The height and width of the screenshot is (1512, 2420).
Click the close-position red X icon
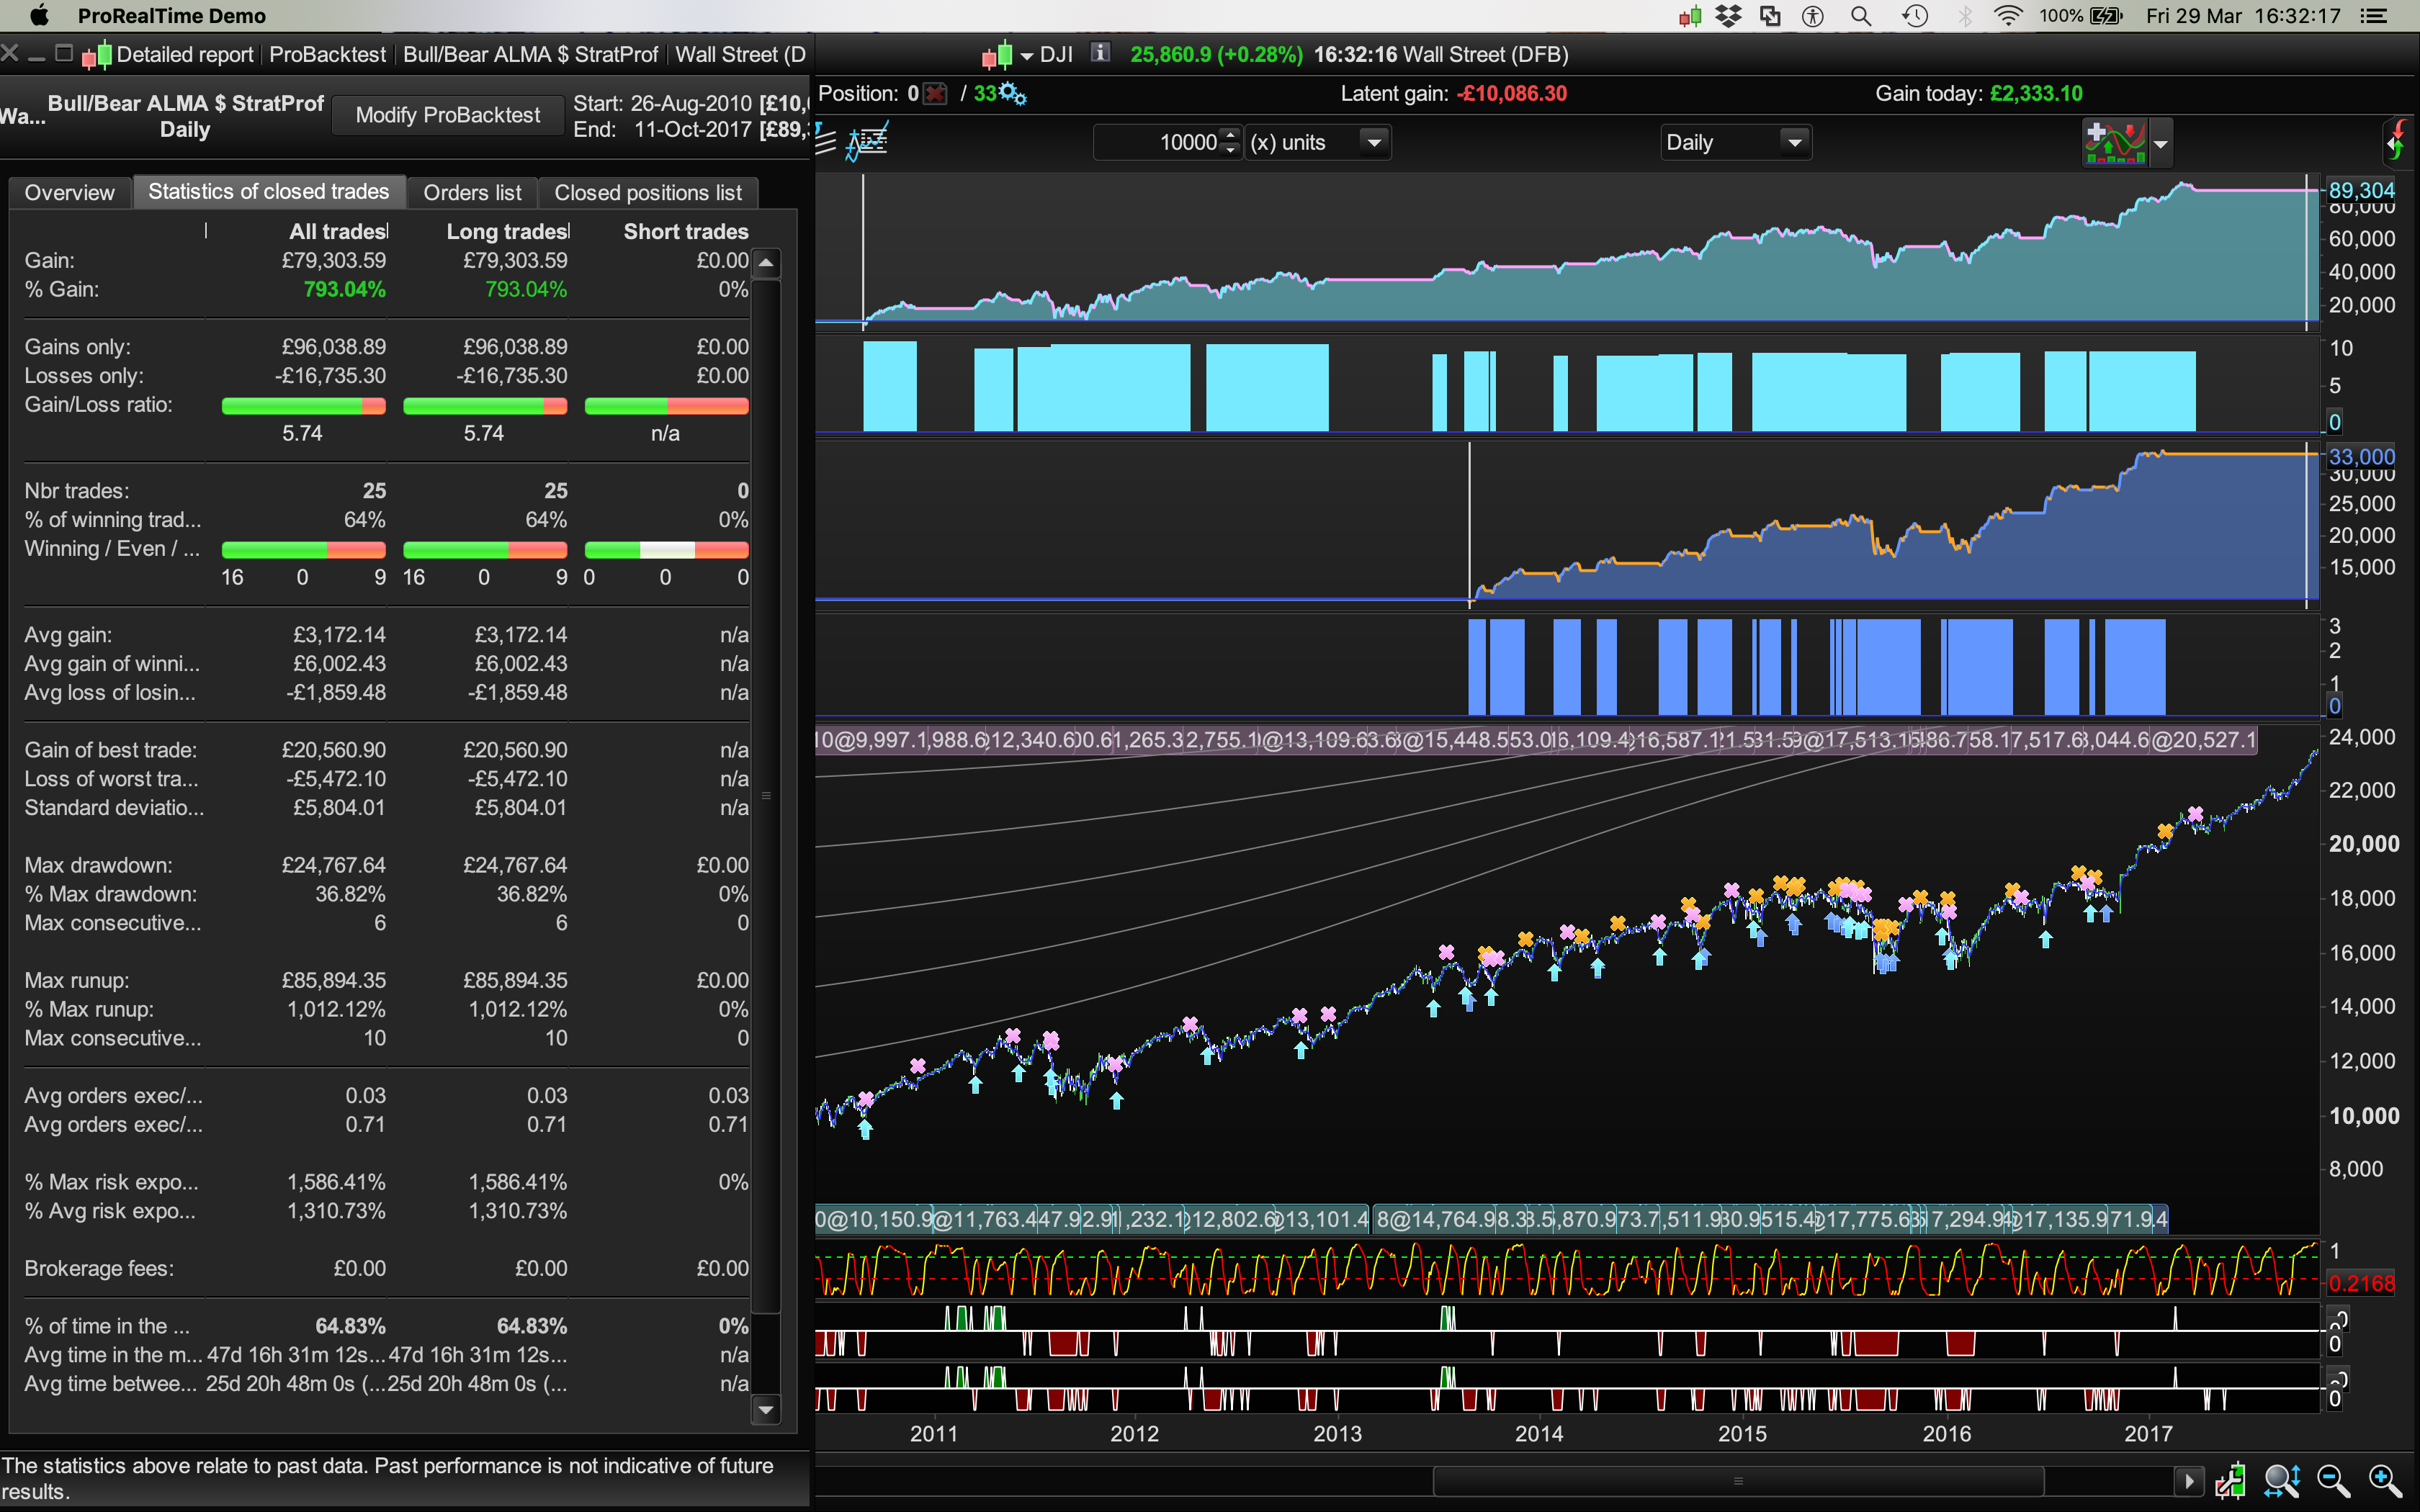[935, 94]
